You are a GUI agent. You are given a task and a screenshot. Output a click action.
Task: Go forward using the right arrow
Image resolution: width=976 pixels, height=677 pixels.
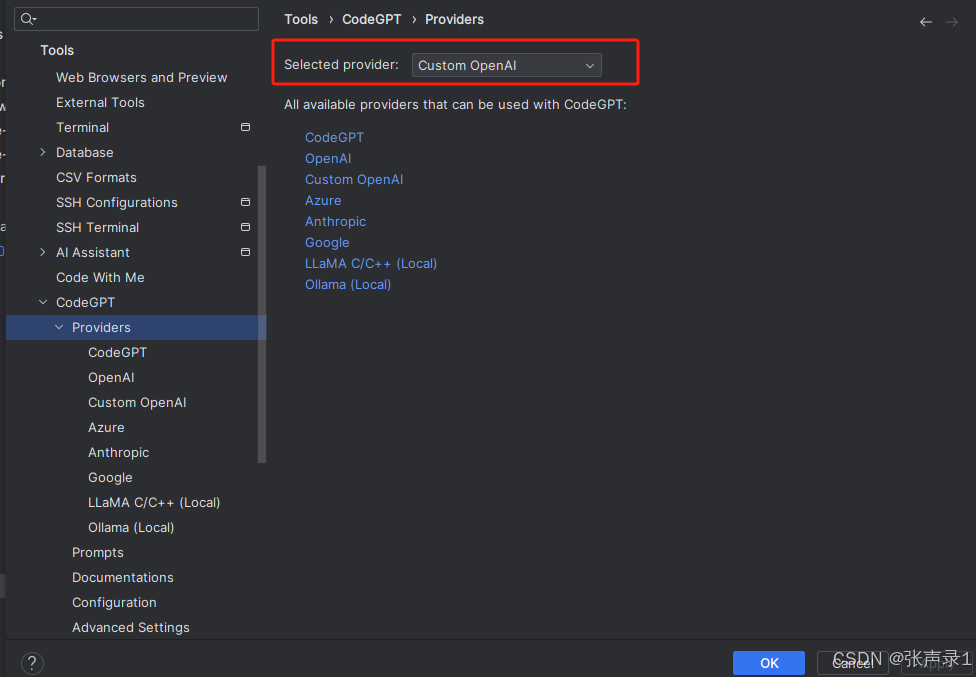pyautogui.click(x=952, y=22)
